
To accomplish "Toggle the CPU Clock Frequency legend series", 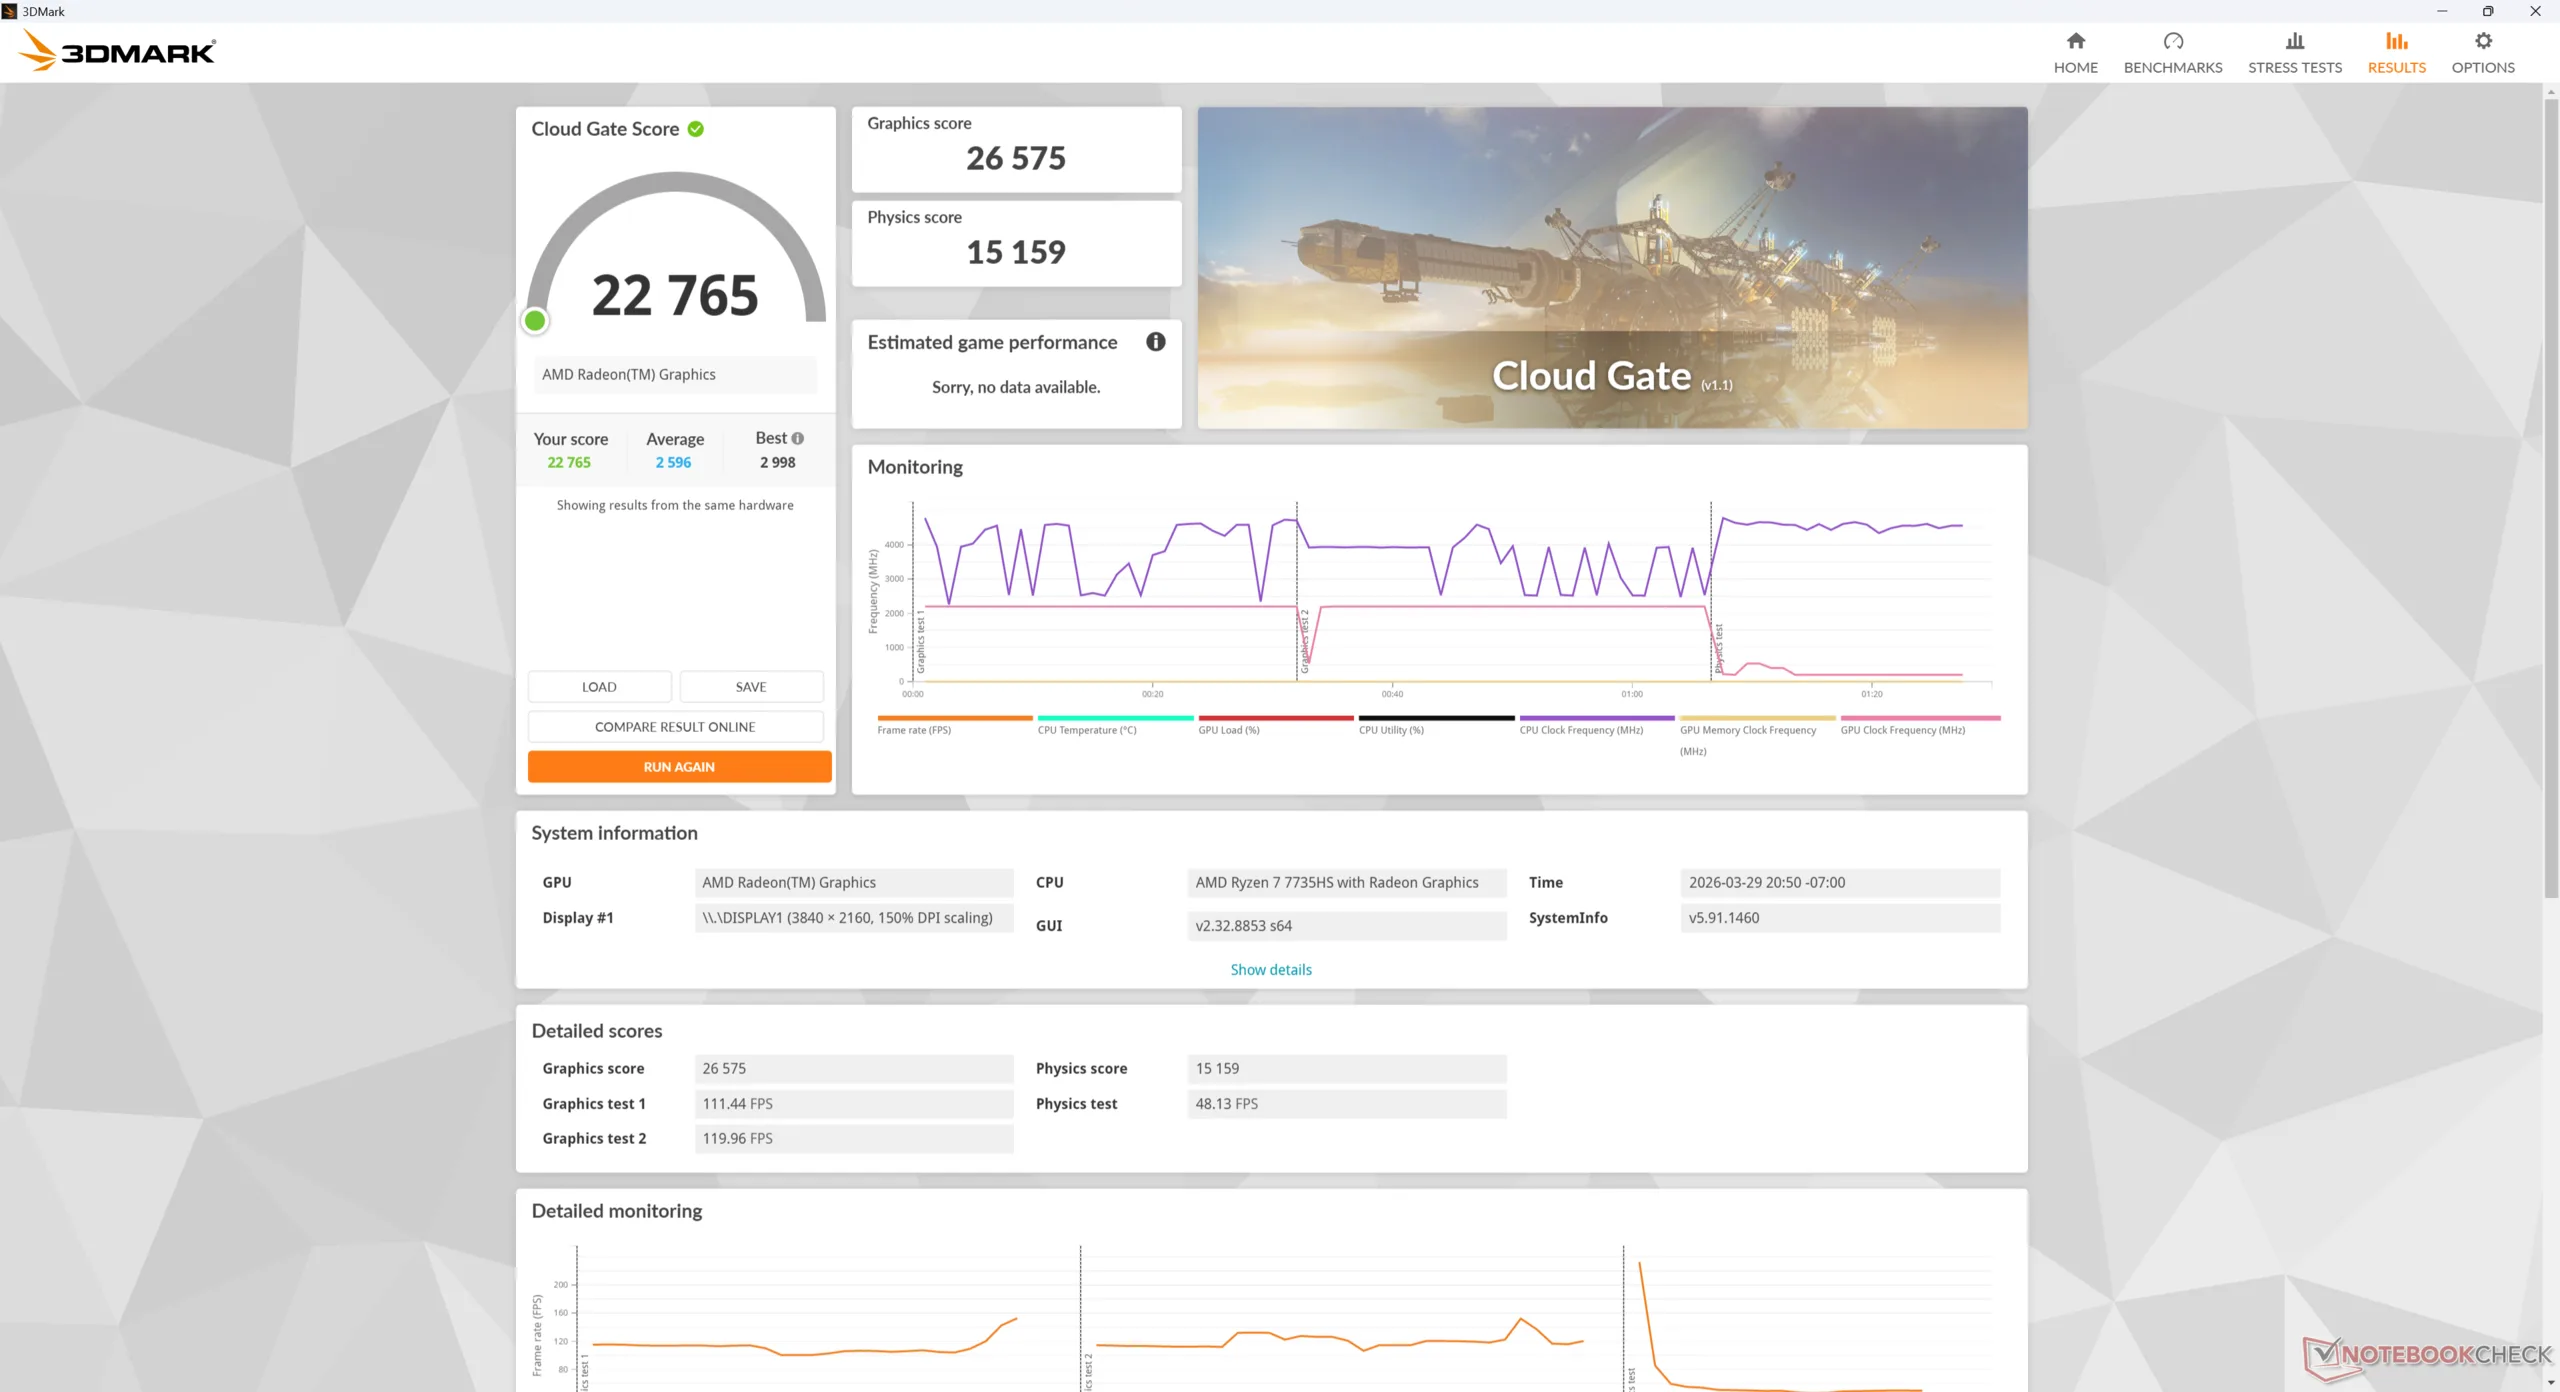I will point(1580,730).
